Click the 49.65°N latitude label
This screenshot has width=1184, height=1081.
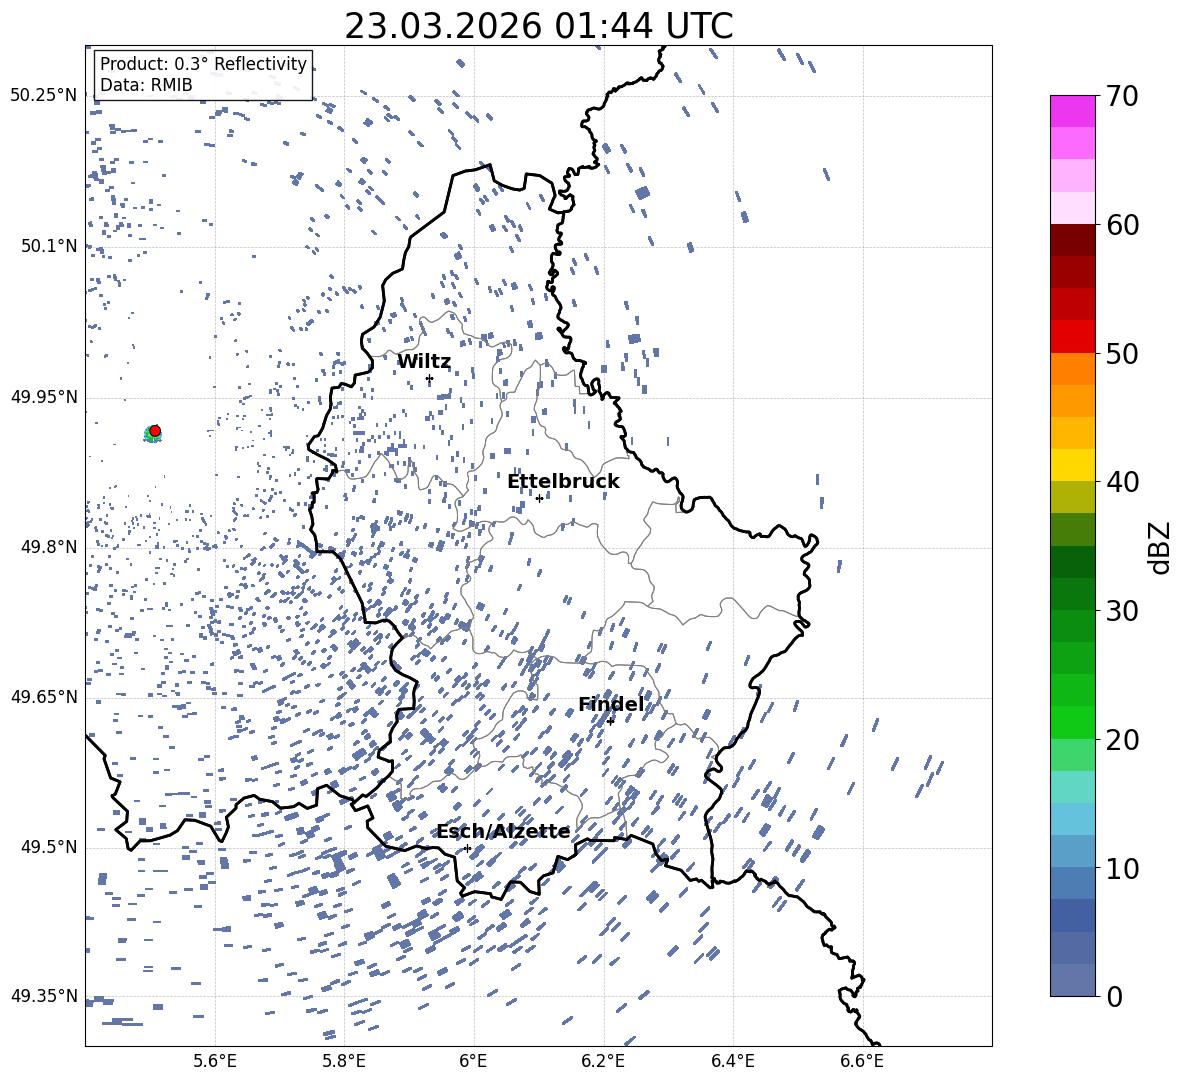(x=44, y=696)
